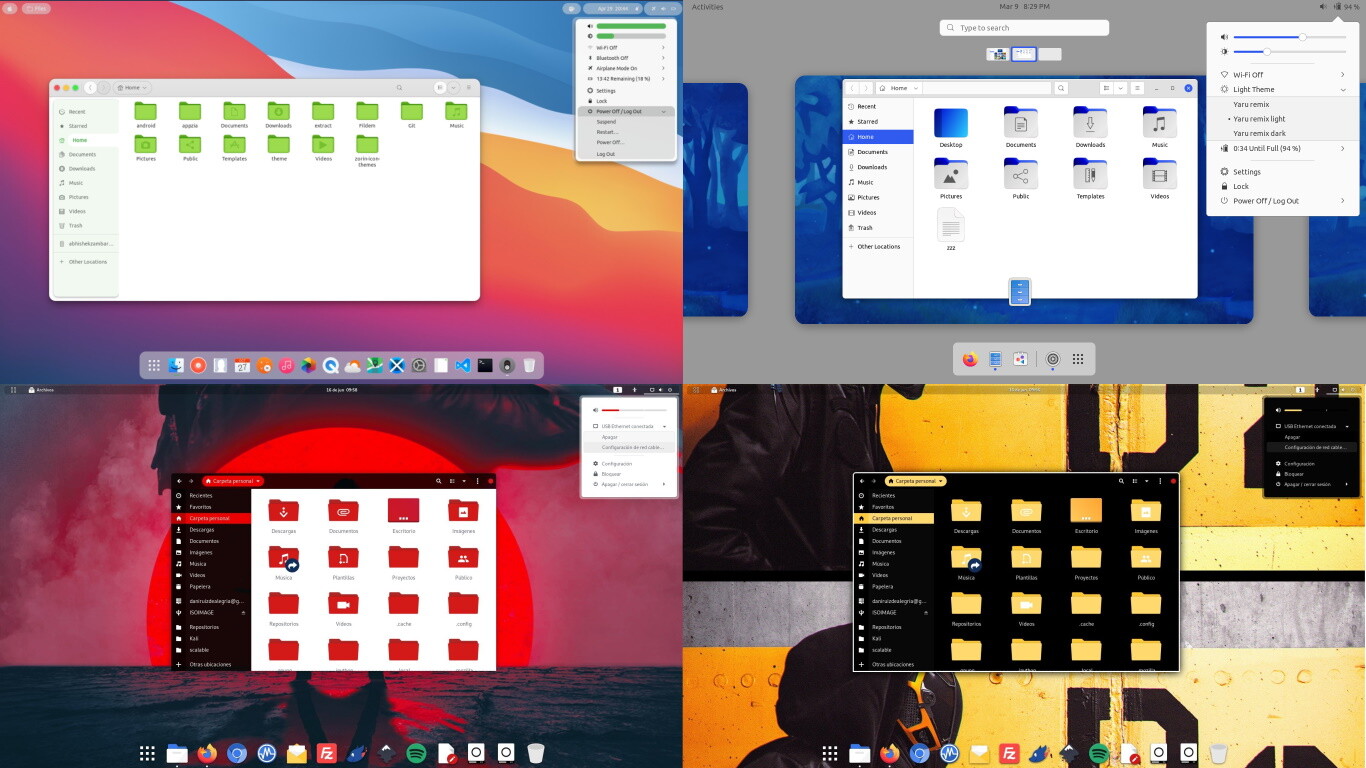Open Activities in the blue desktop top bar
This screenshot has height=768, width=1366.
707,7
